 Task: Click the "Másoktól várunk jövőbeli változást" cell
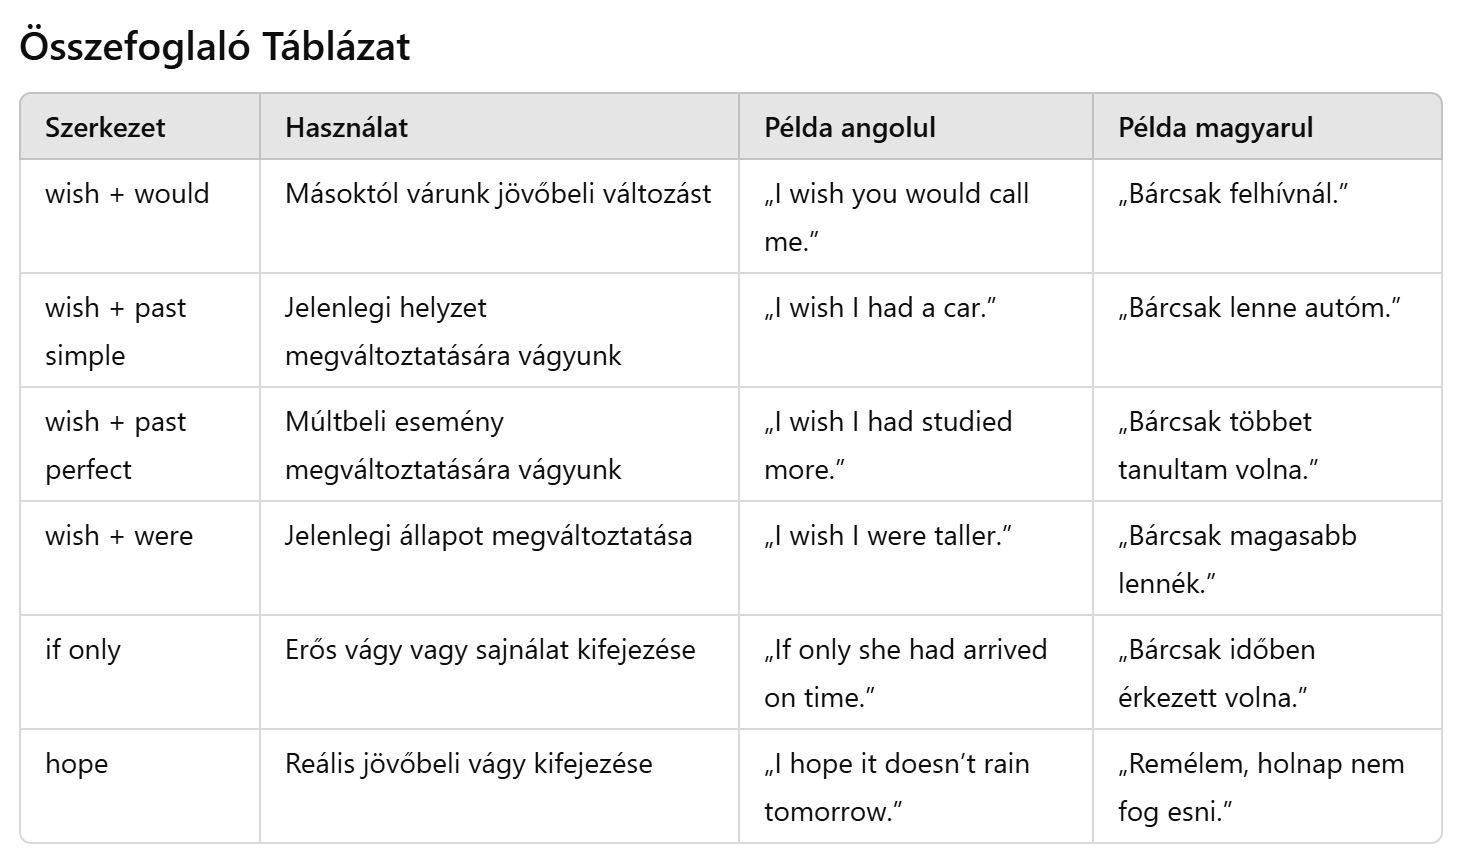[498, 194]
